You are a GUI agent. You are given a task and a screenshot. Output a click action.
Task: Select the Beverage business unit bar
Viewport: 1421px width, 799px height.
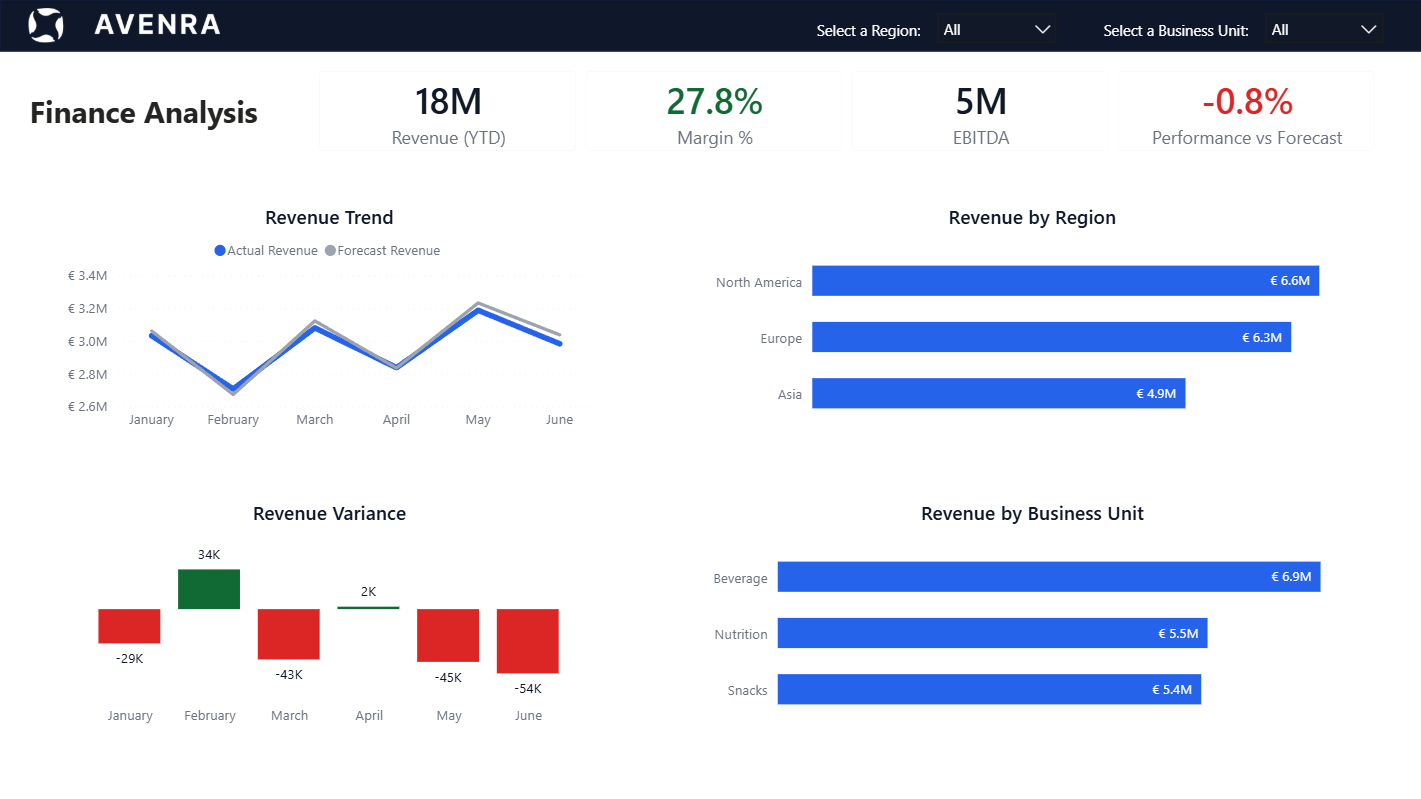coord(1048,577)
